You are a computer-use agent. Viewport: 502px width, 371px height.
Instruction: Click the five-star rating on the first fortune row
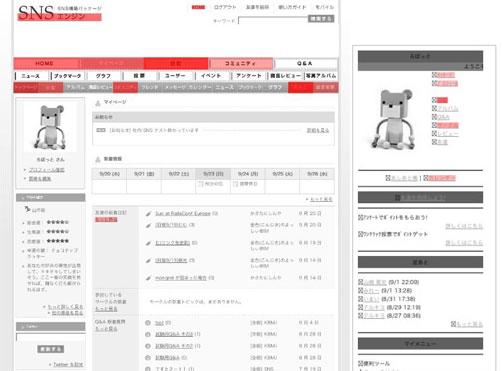point(58,222)
